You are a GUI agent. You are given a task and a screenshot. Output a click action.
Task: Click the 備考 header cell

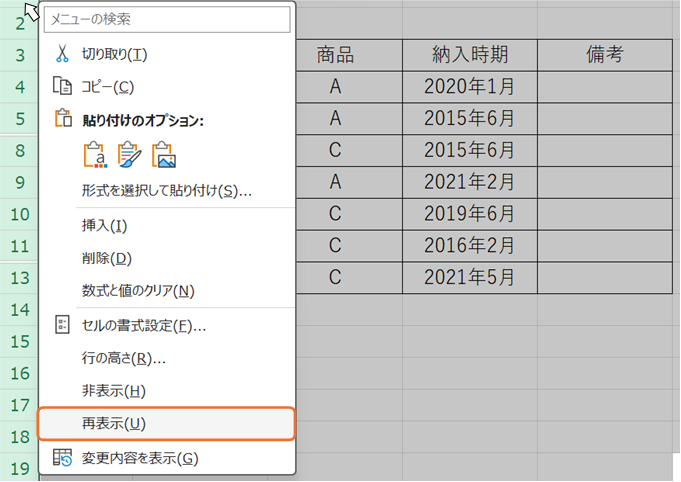pyautogui.click(x=605, y=55)
